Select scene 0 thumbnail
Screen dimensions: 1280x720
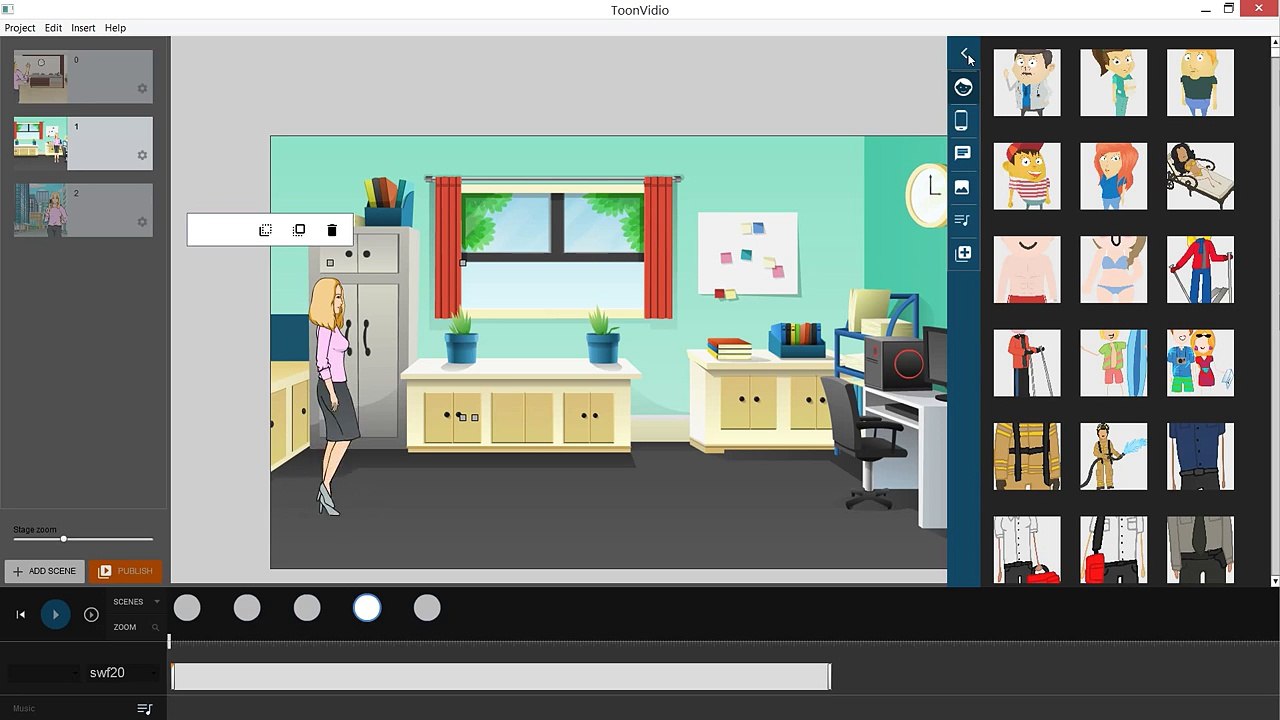(40, 77)
